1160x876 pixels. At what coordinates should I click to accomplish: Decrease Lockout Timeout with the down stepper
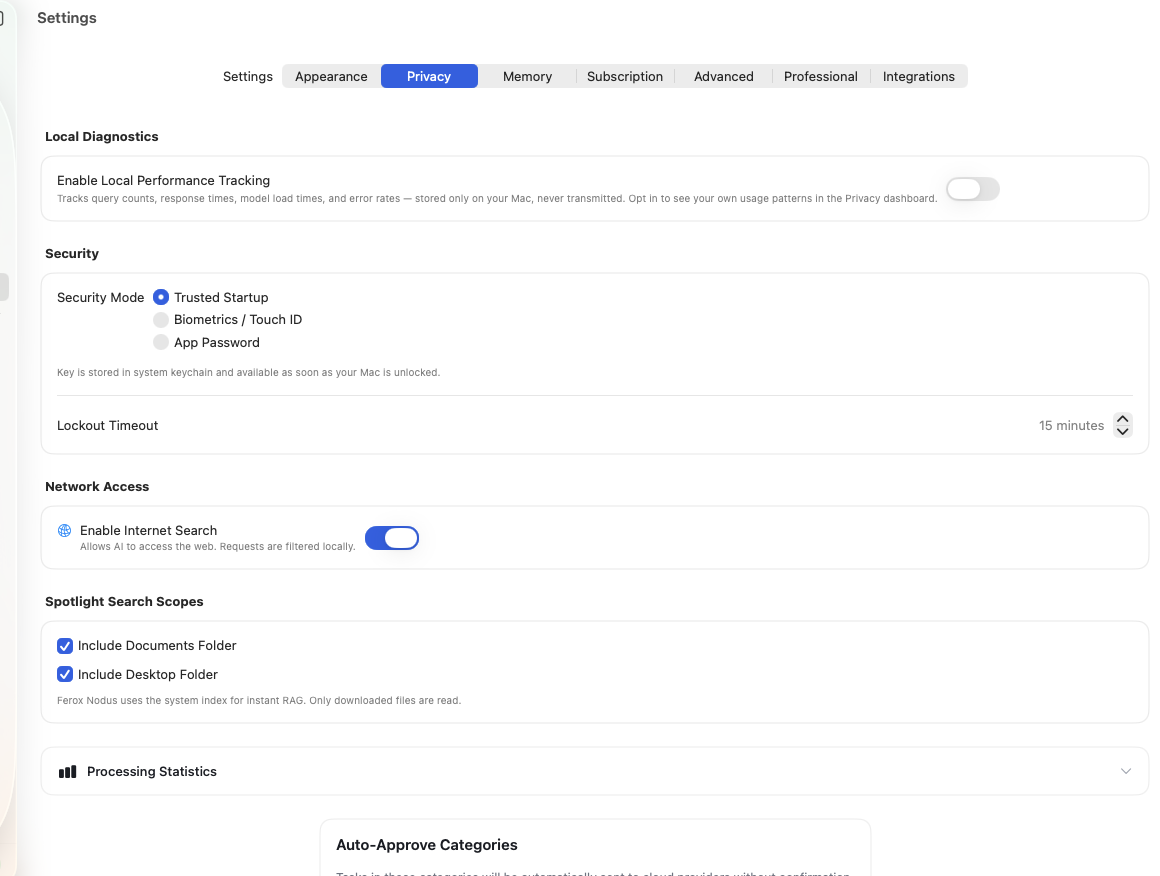1122,431
